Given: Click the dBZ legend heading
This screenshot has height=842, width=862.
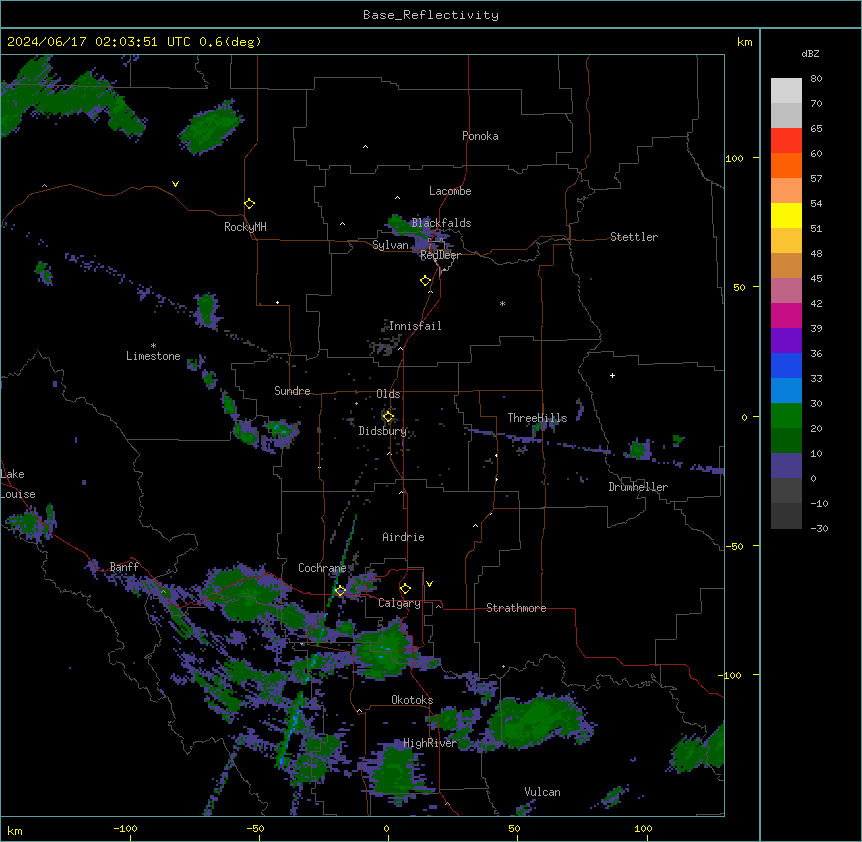Looking at the screenshot, I should coord(810,53).
